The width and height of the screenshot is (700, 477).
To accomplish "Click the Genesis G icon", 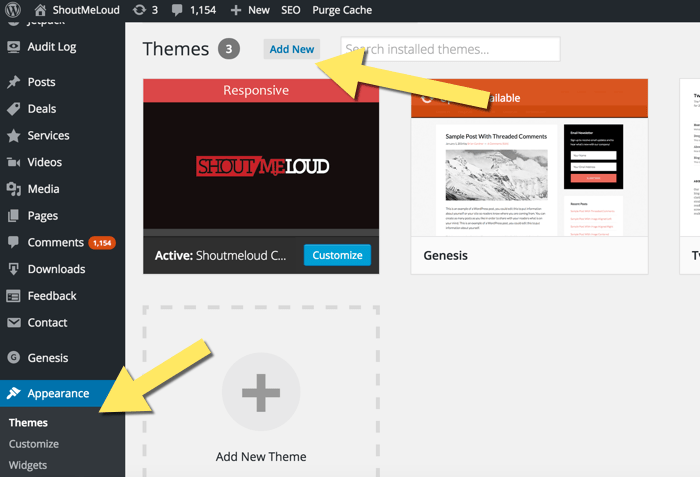I will tap(14, 358).
